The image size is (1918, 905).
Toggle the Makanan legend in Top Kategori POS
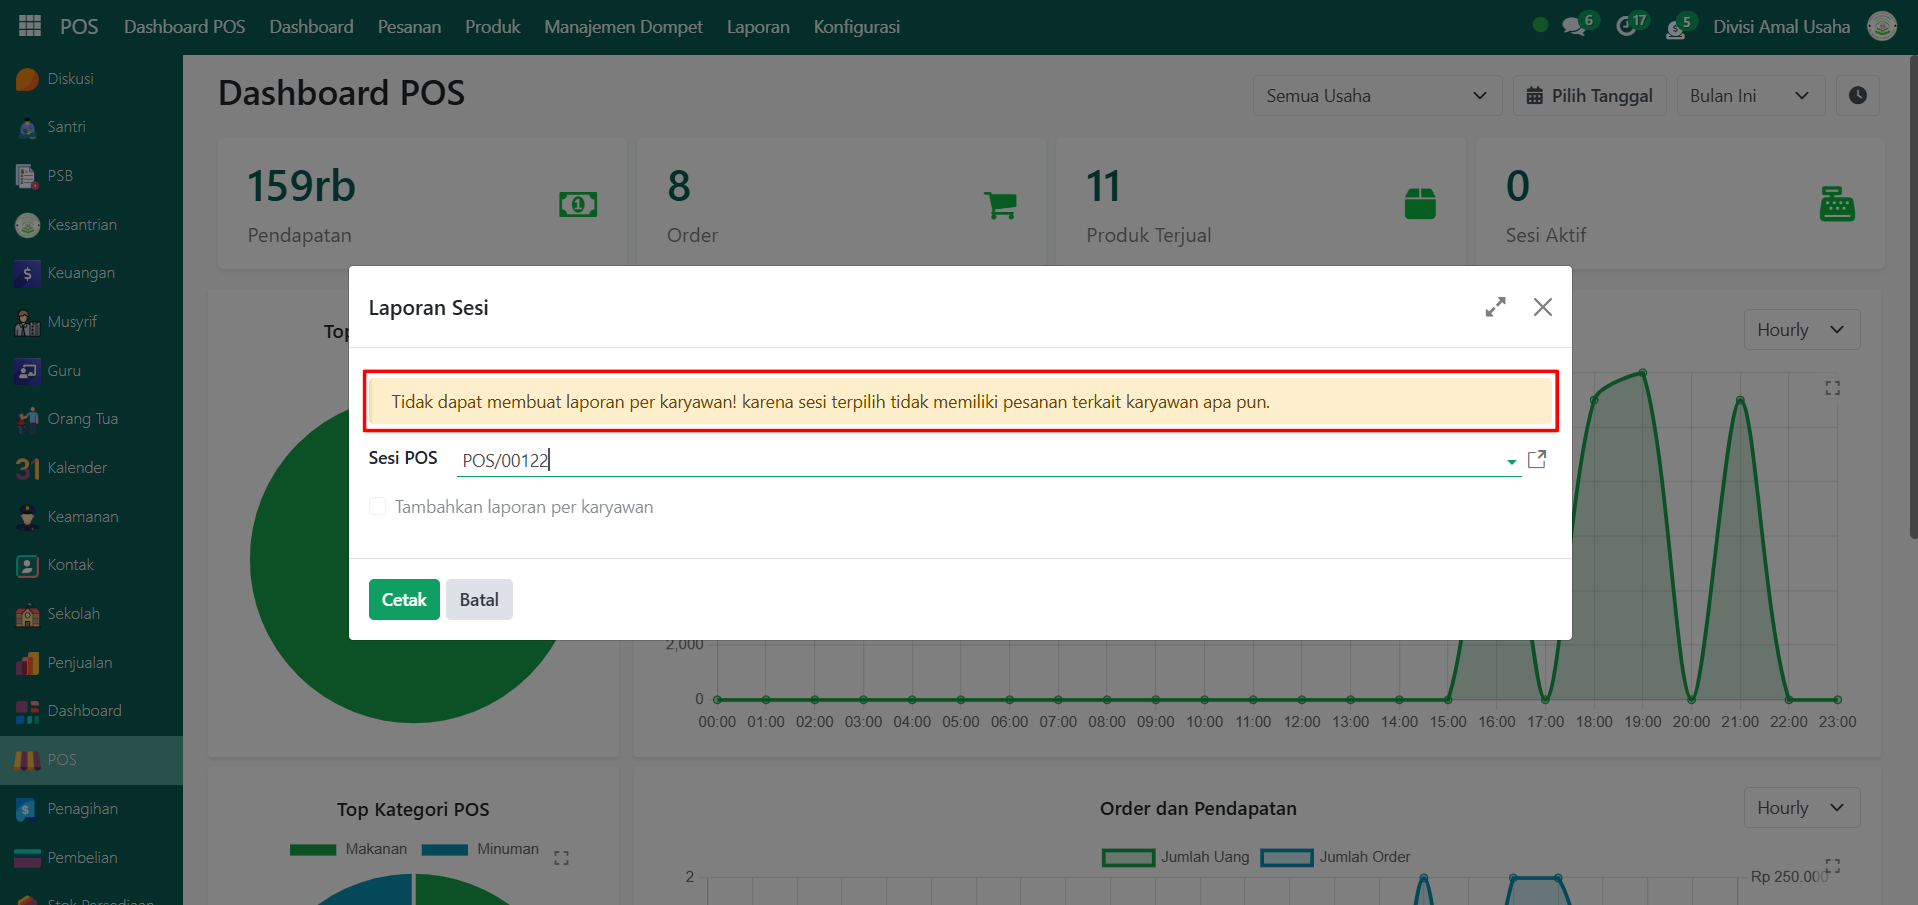(348, 849)
